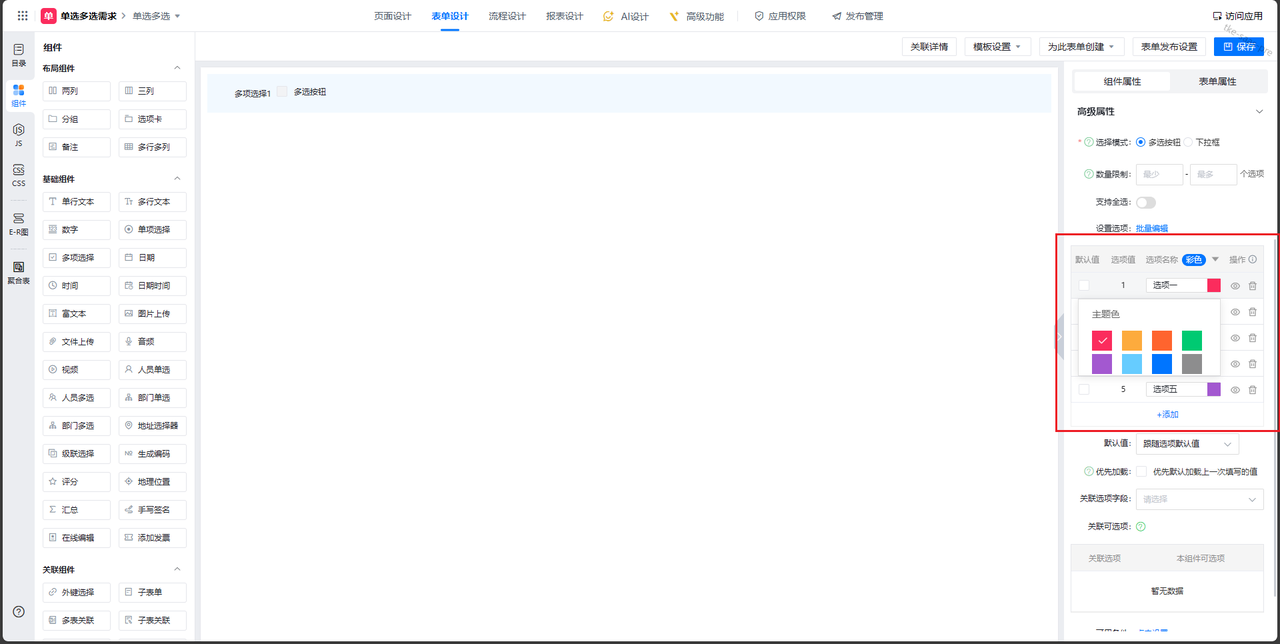Viewport: 1280px width, 644px height.
Task: Toggle visibility of option 选项五
Action: pos(1235,390)
